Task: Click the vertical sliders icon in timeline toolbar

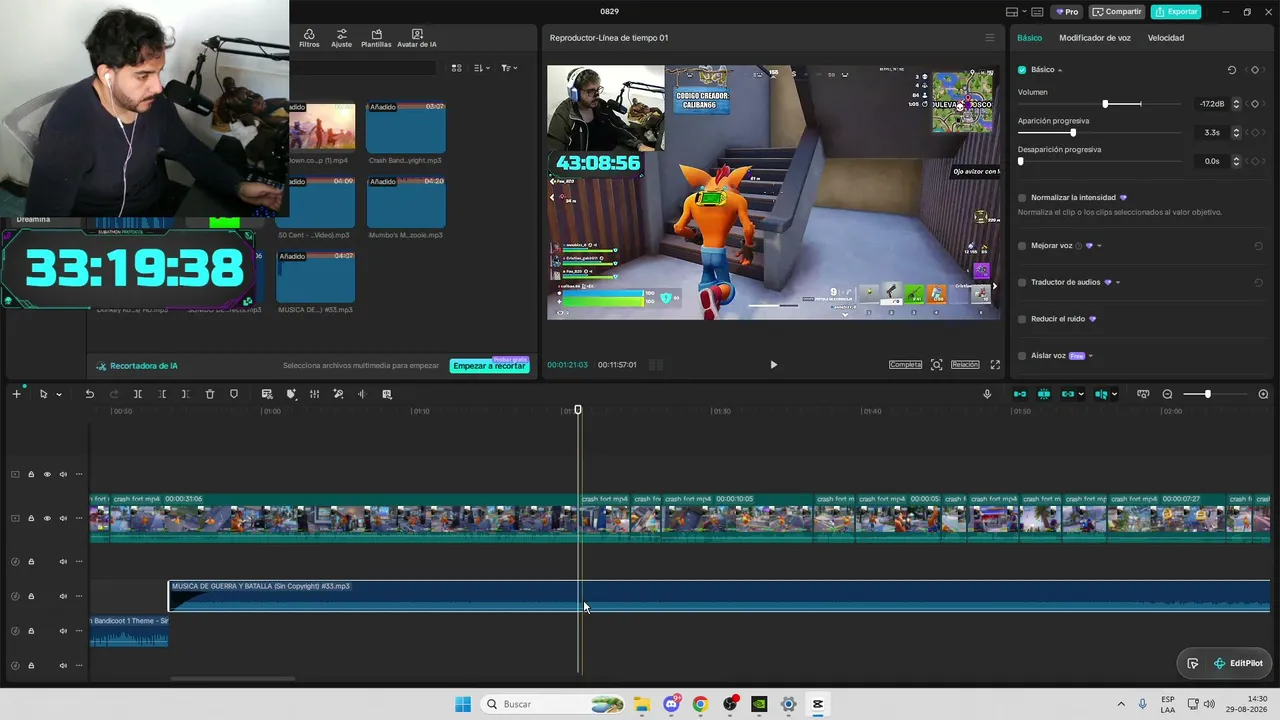Action: tap(314, 394)
